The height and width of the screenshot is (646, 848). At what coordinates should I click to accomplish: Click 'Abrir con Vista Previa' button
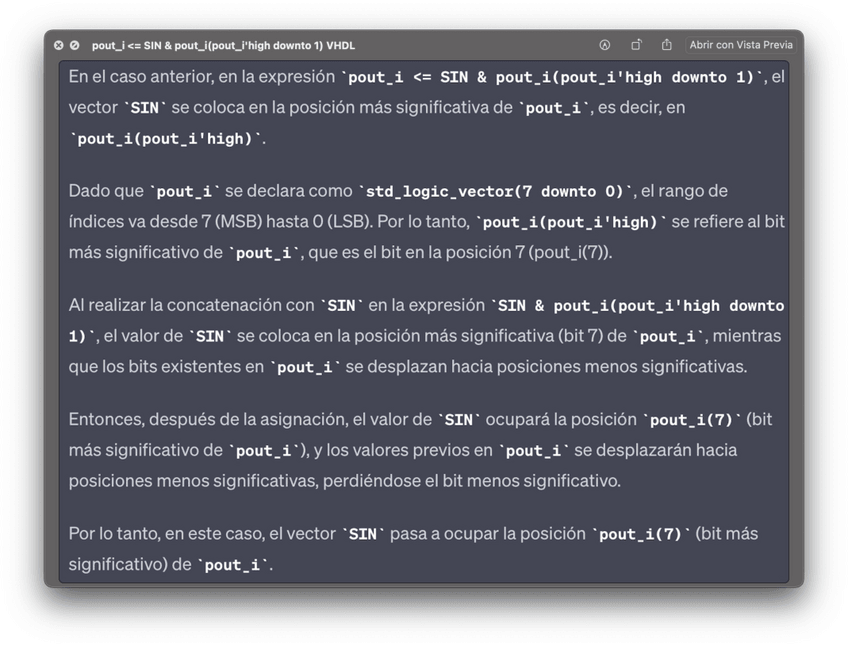740,45
